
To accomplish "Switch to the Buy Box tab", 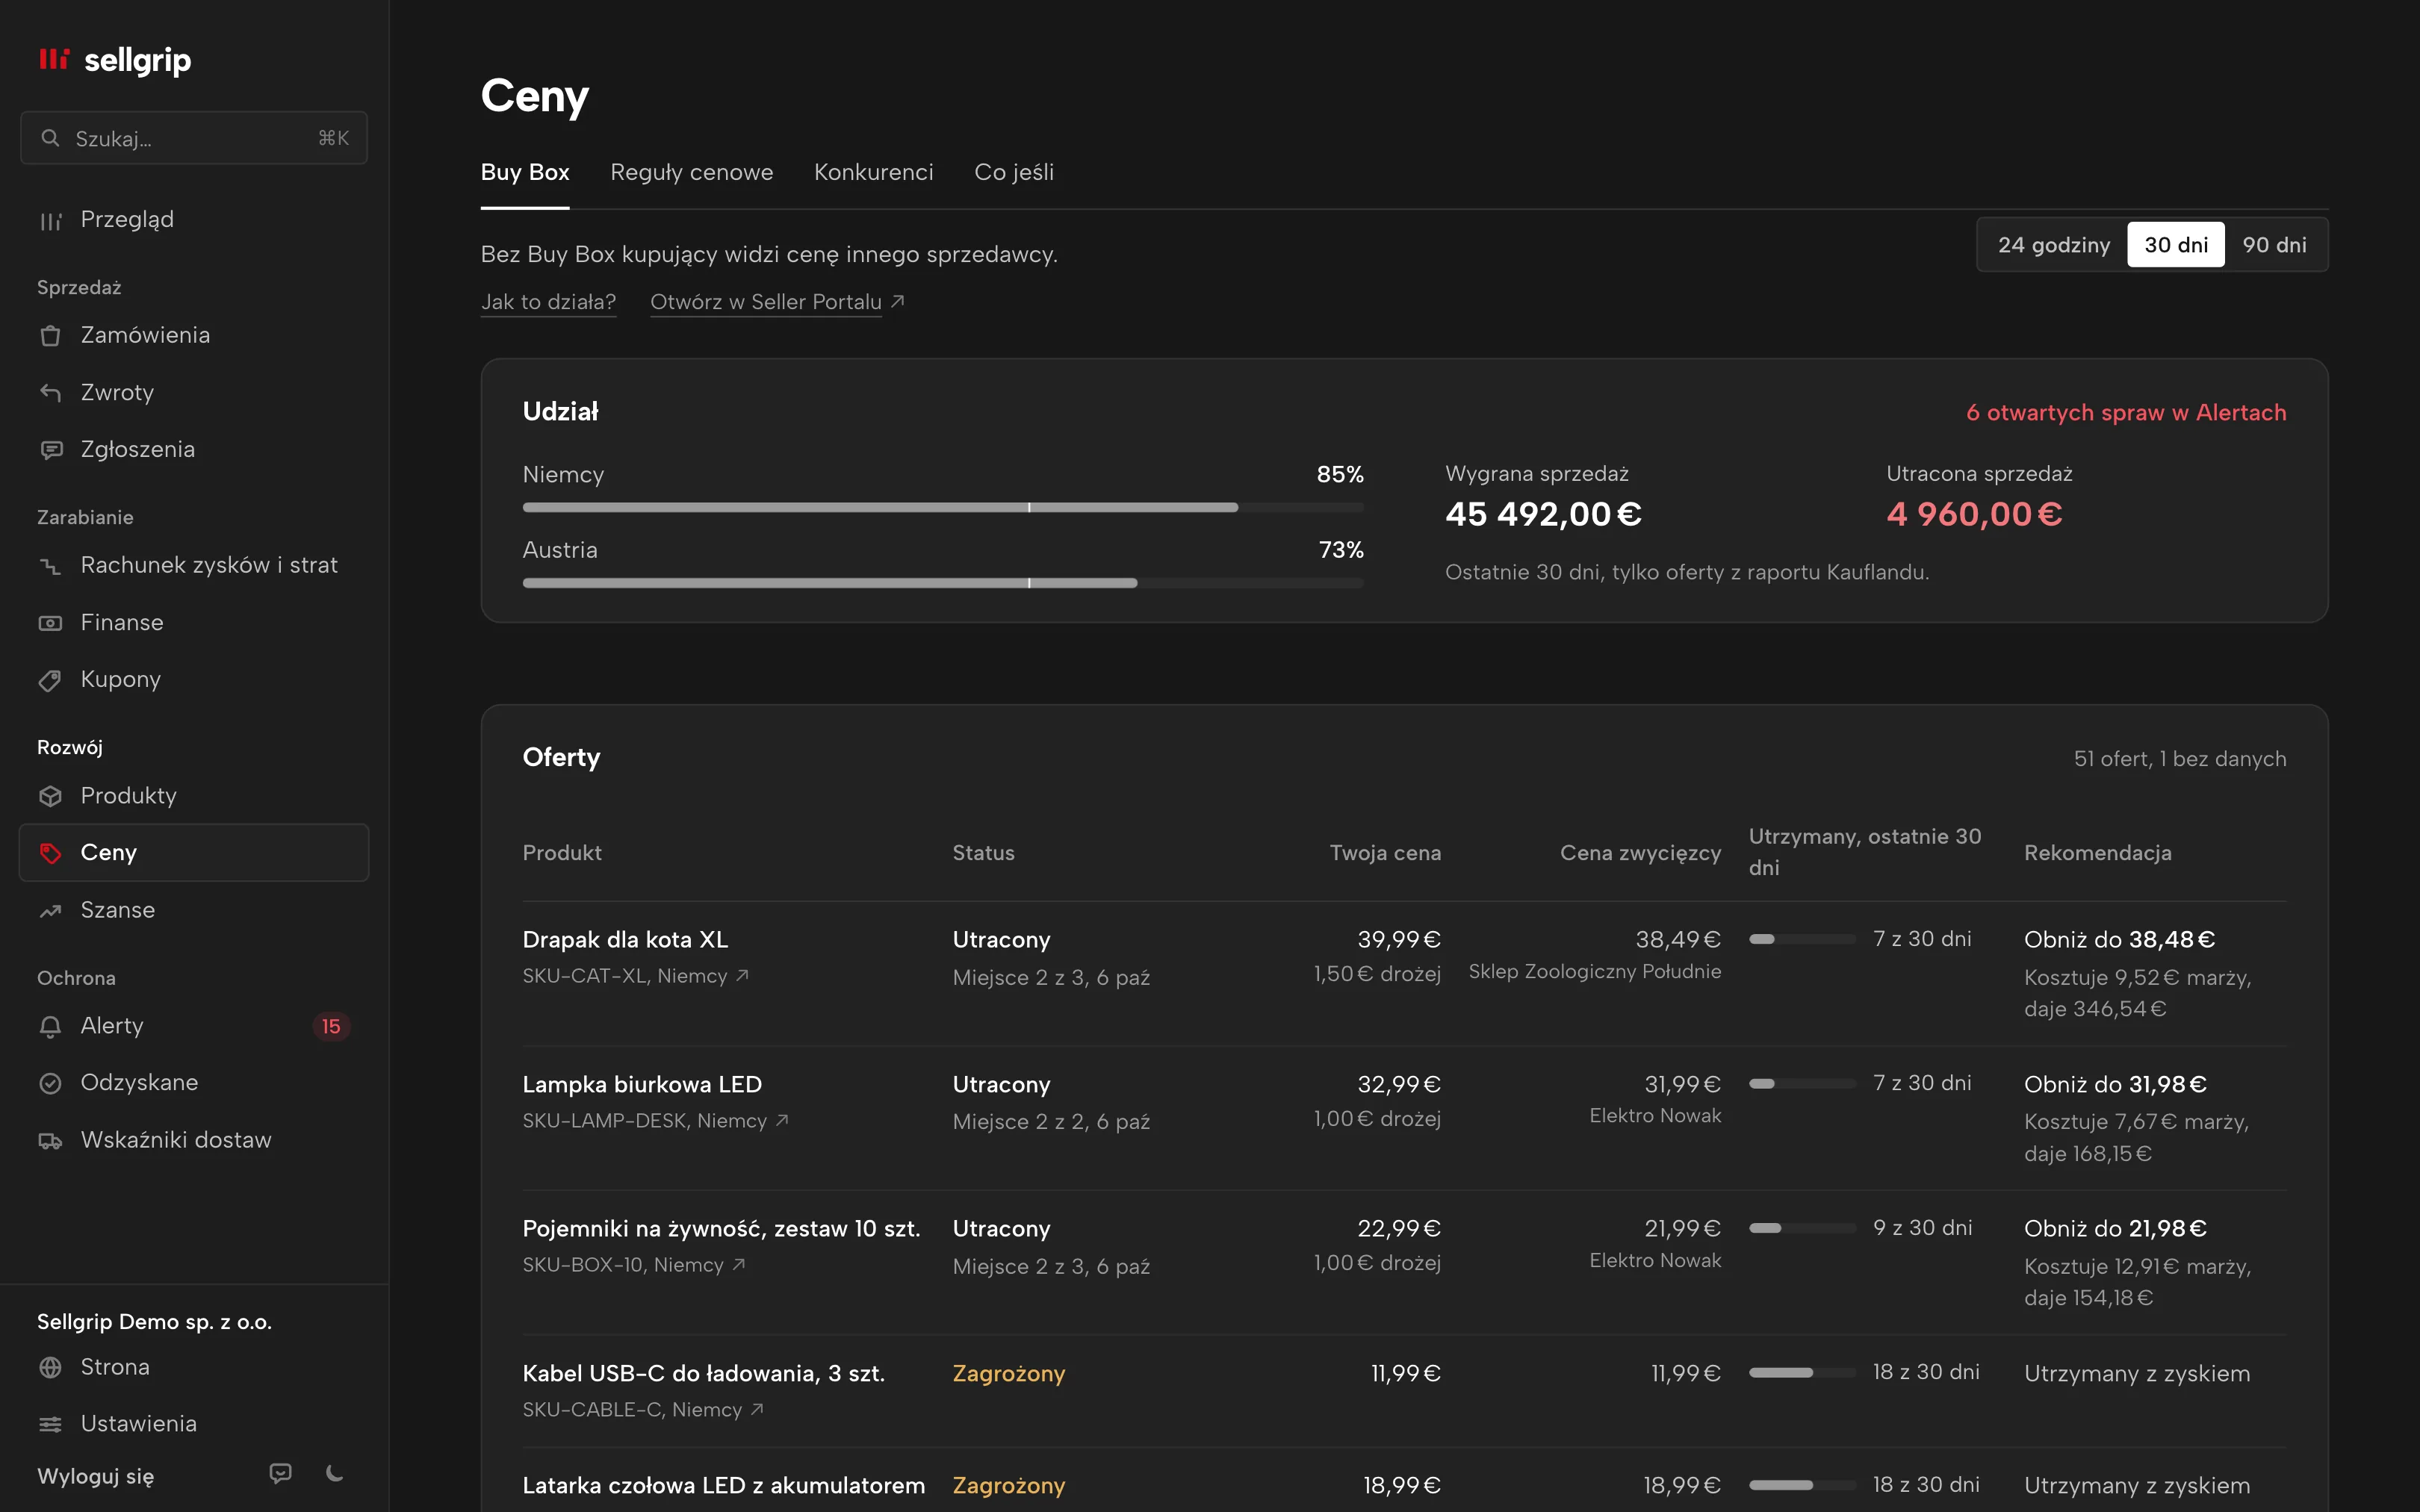I will tap(525, 172).
